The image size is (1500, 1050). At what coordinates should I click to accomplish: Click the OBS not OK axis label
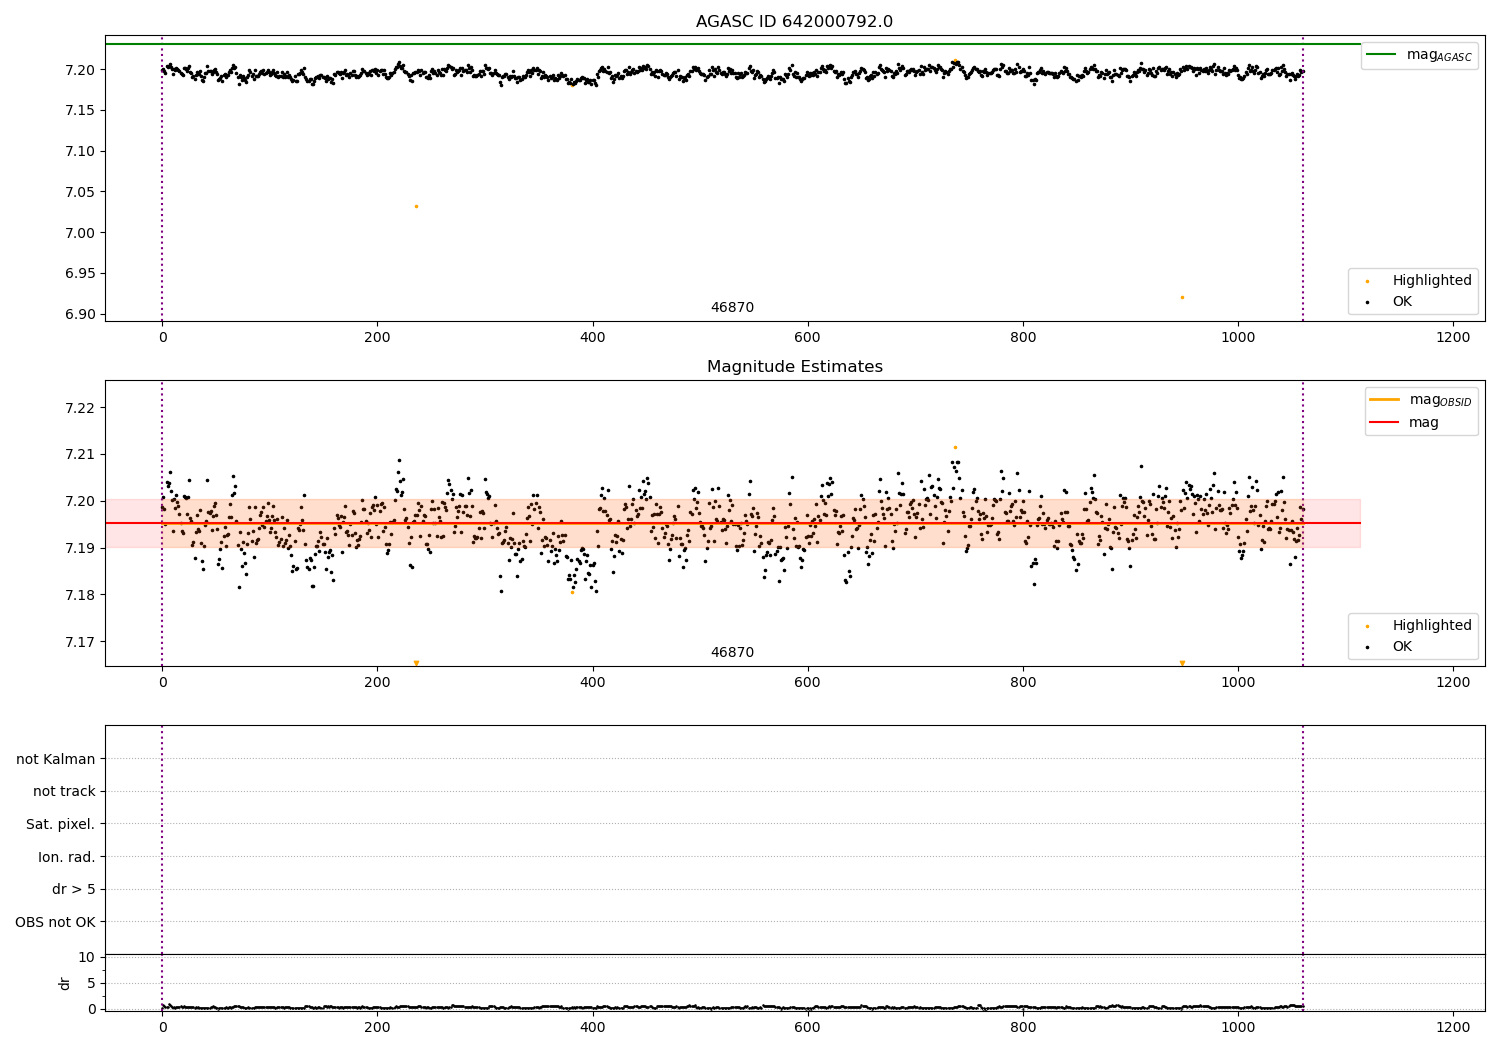point(55,922)
